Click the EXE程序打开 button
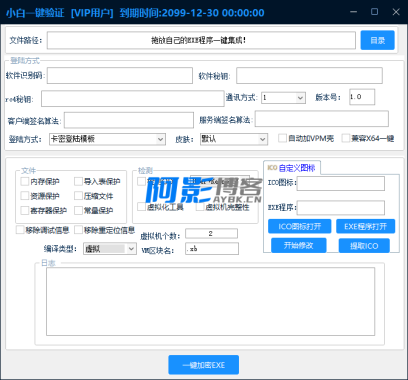This screenshot has height=380, width=408. (x=365, y=226)
